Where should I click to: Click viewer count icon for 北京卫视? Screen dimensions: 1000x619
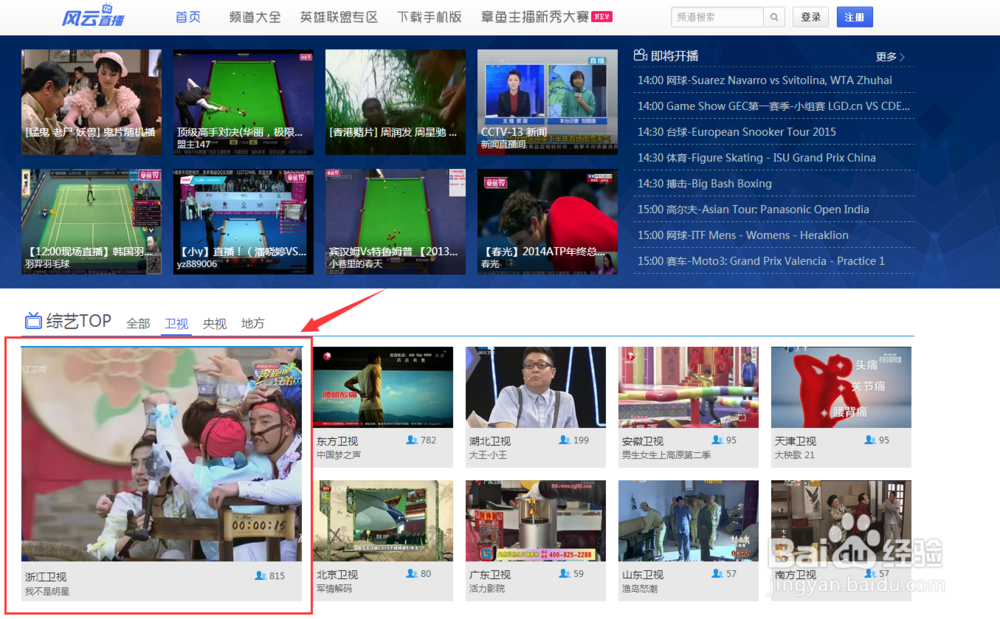[411, 574]
